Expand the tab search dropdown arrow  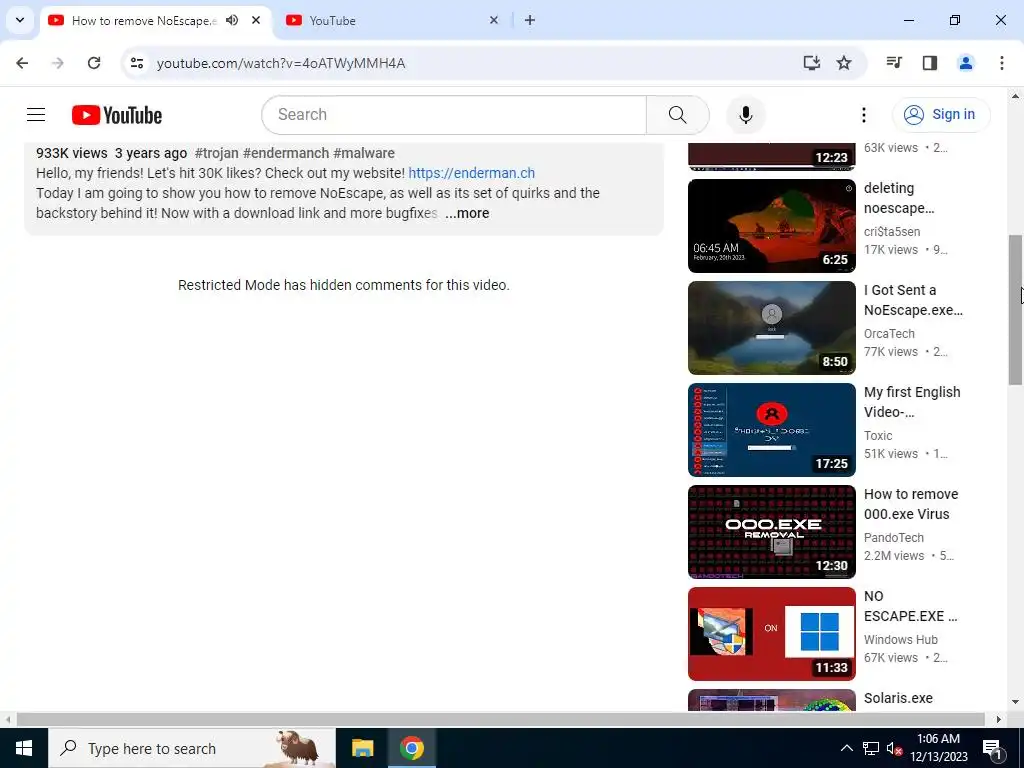[x=20, y=20]
